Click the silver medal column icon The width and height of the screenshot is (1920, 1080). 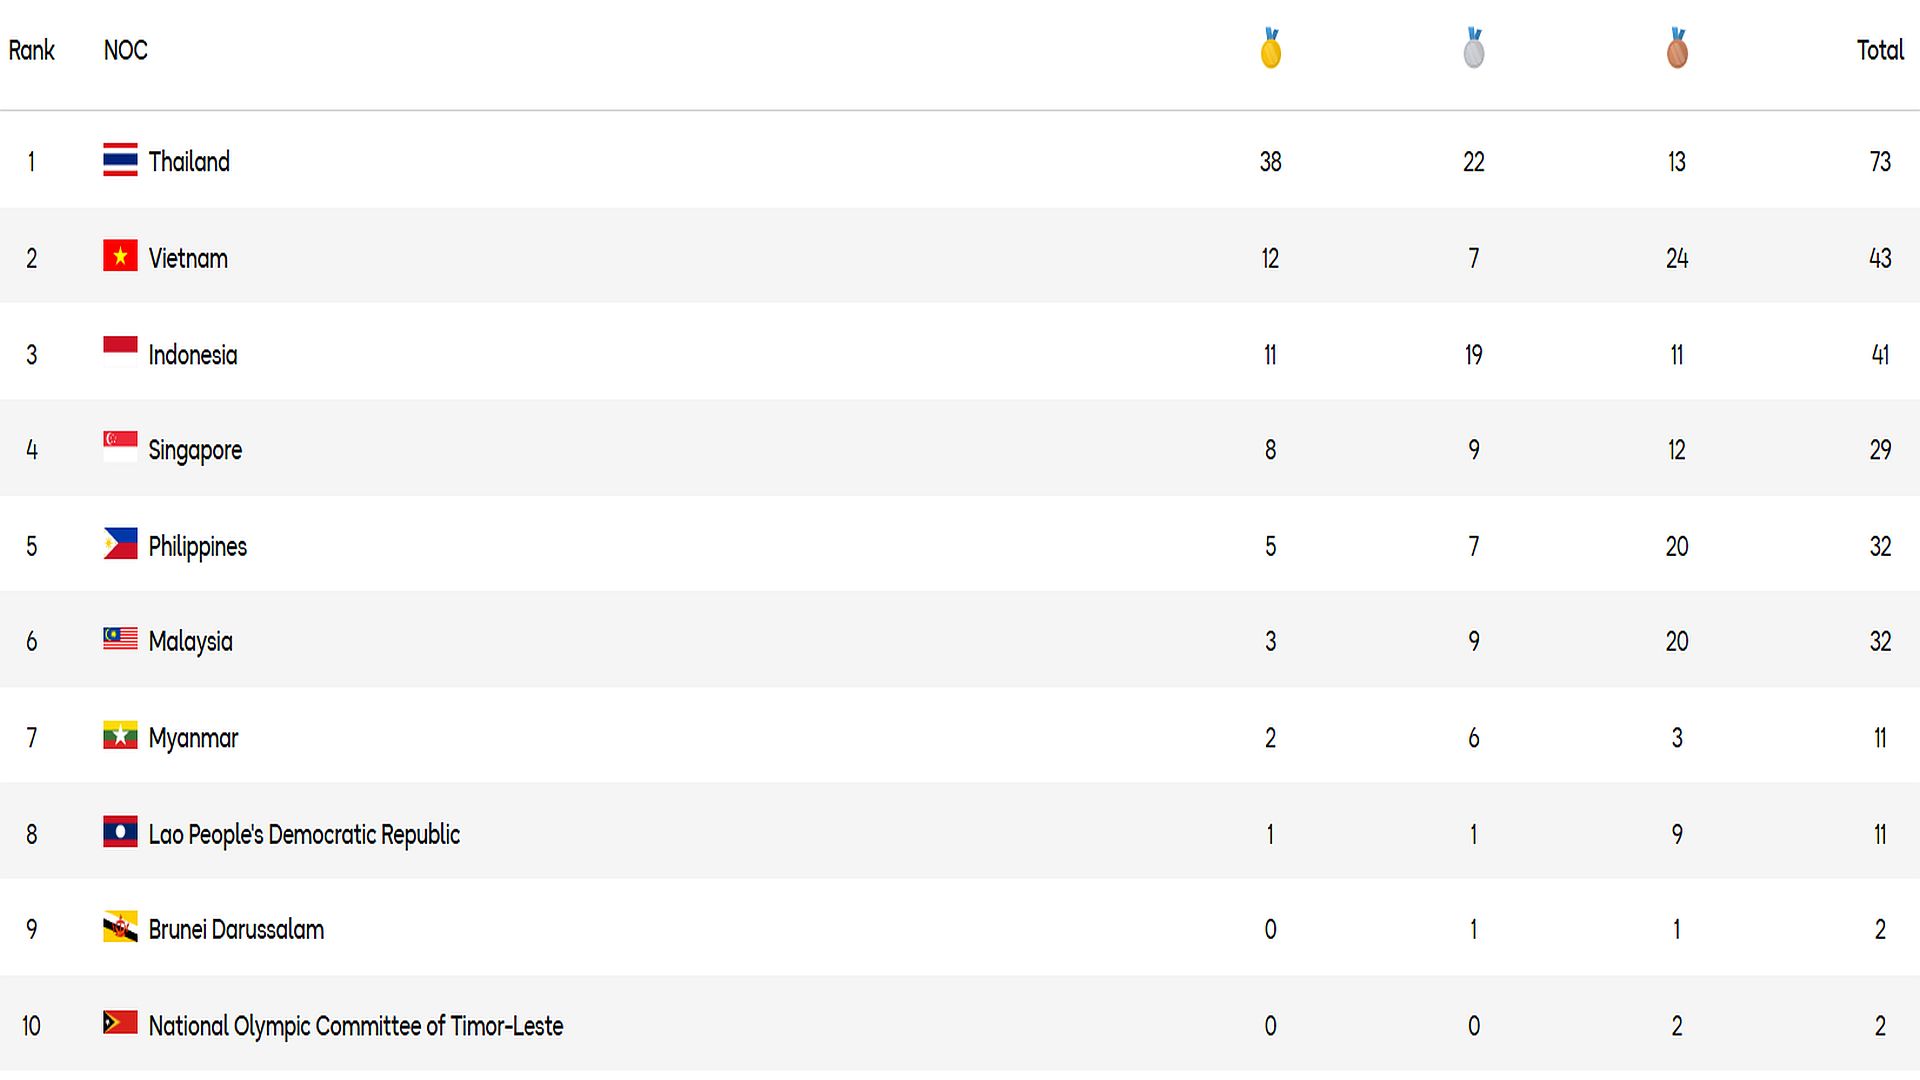1473,48
